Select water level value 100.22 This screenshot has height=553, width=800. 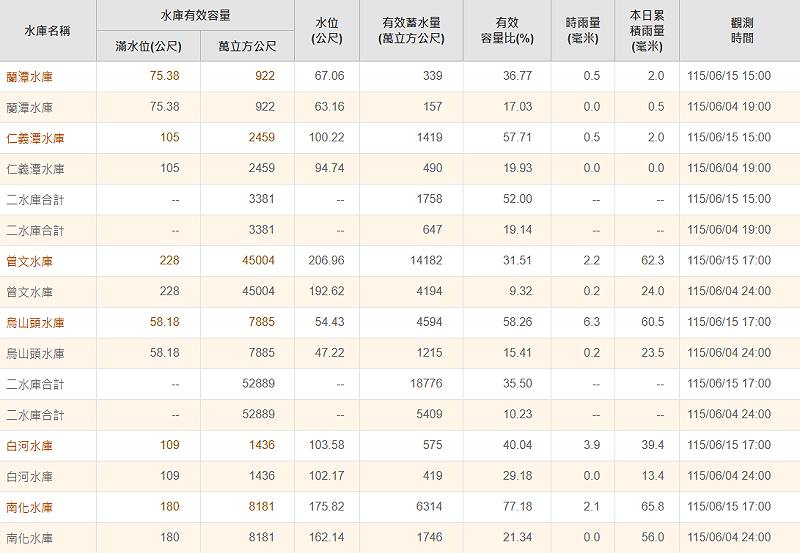tap(327, 137)
